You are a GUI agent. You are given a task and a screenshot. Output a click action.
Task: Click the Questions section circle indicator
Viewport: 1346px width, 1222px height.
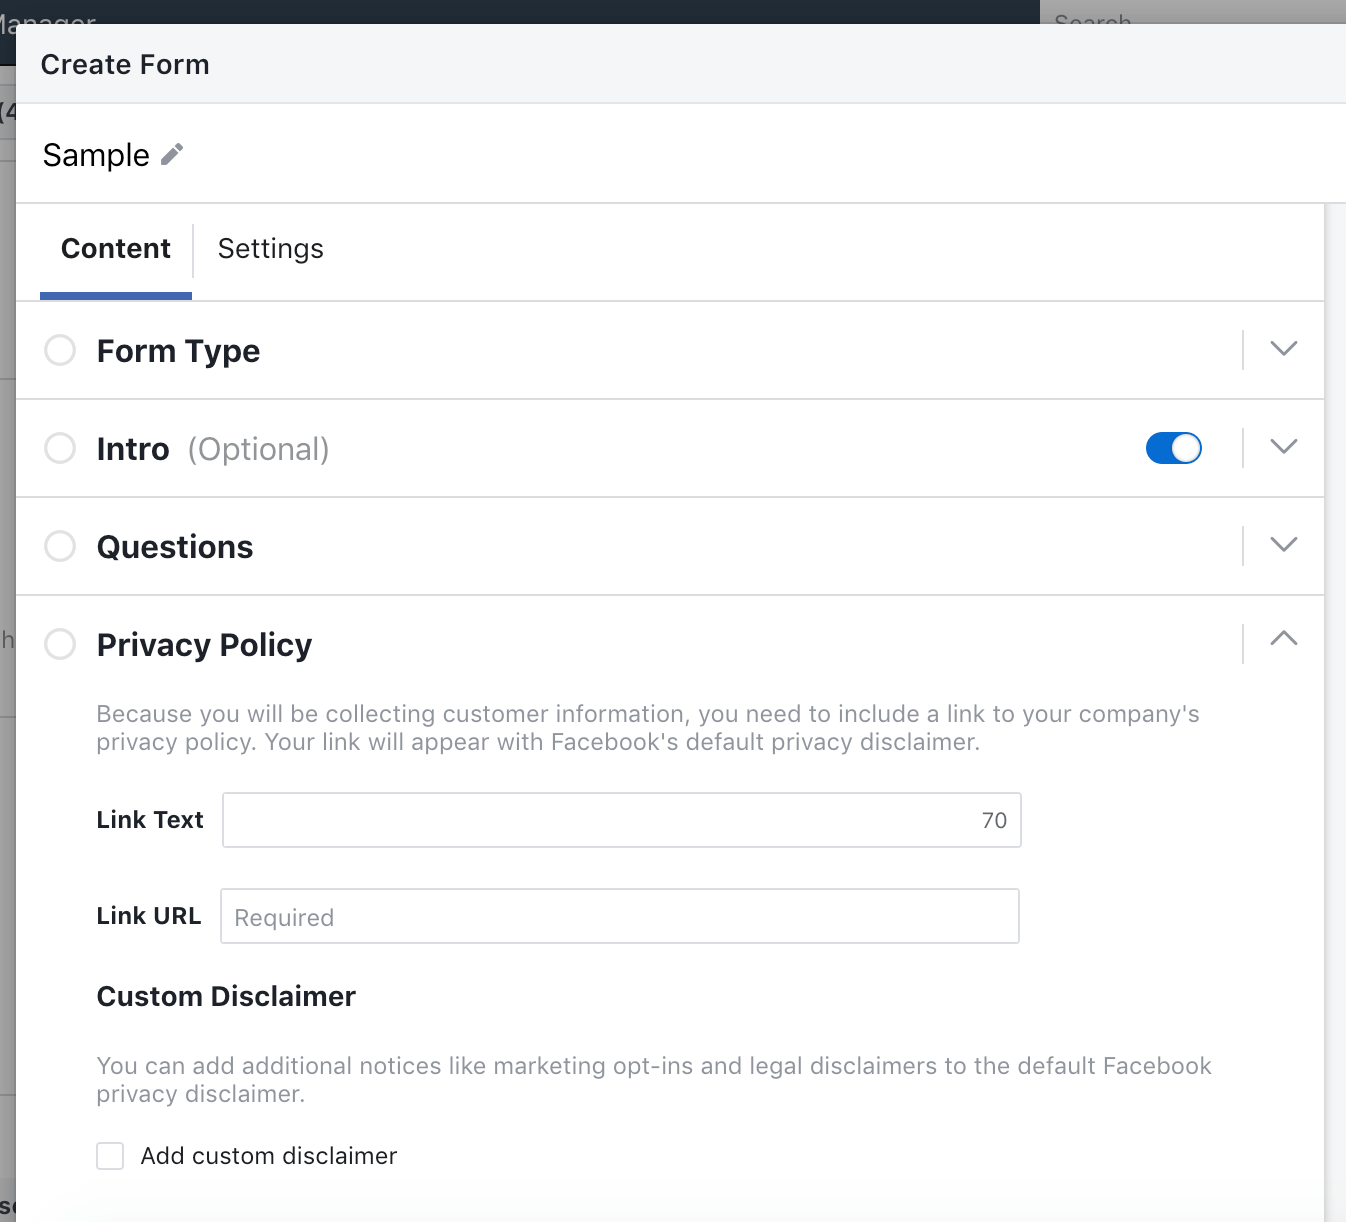[x=60, y=546]
